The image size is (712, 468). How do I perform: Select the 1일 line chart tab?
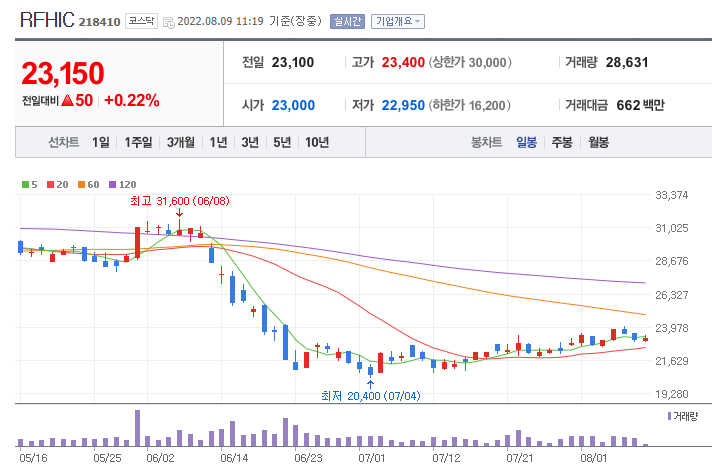tap(101, 143)
